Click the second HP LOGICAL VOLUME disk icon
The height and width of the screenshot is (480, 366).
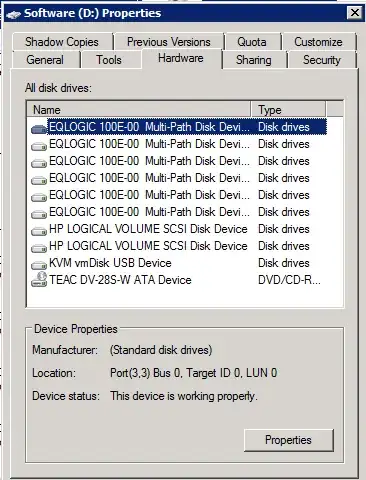(x=39, y=248)
